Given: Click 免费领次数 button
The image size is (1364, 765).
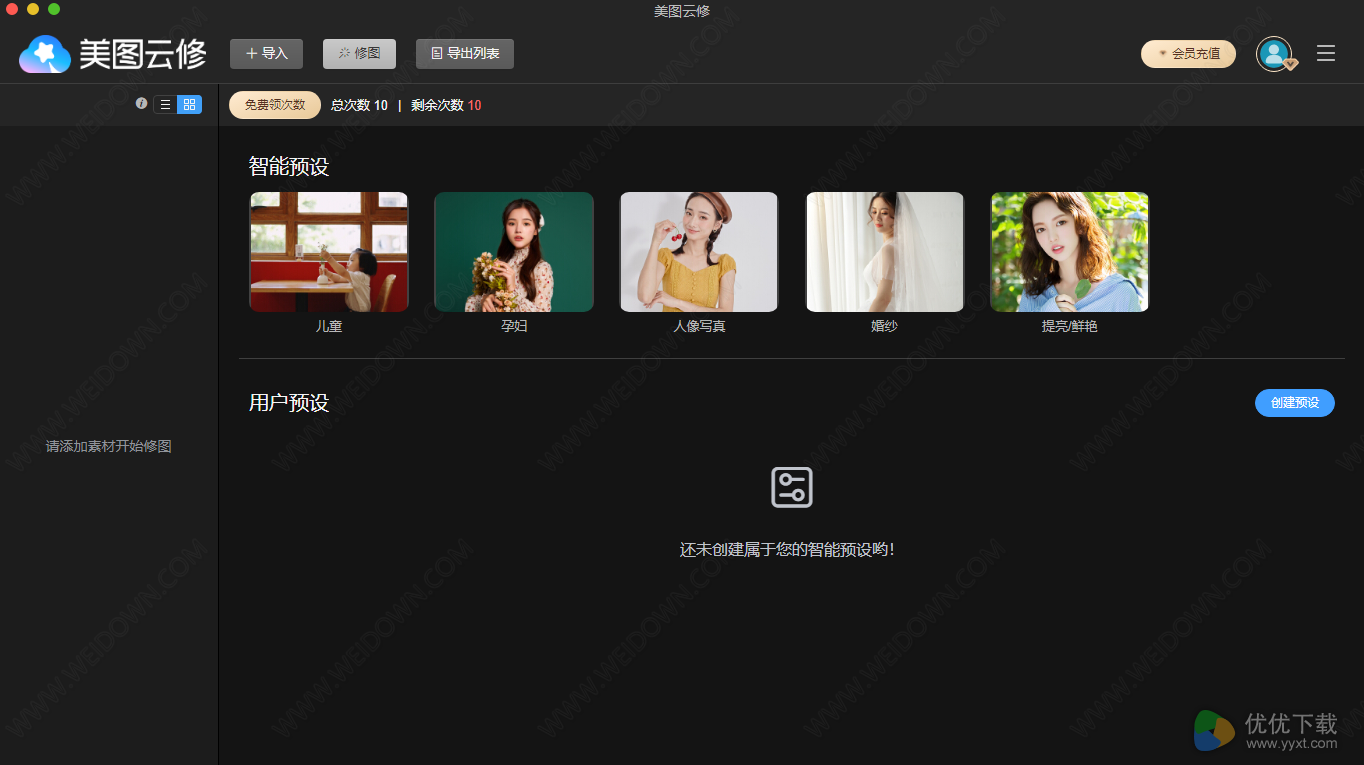Looking at the screenshot, I should [275, 105].
